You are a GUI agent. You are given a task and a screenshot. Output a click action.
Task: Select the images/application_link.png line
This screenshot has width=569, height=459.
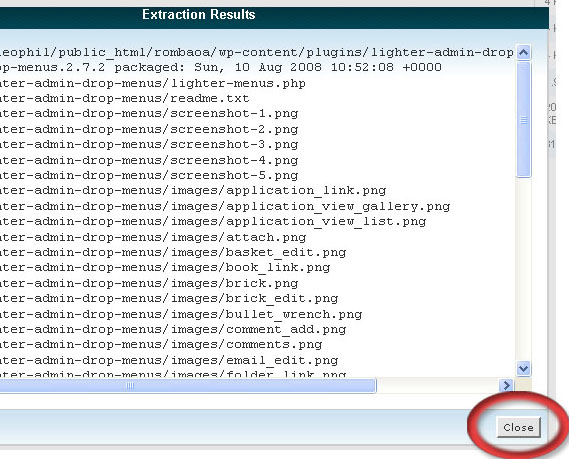pyautogui.click(x=193, y=190)
